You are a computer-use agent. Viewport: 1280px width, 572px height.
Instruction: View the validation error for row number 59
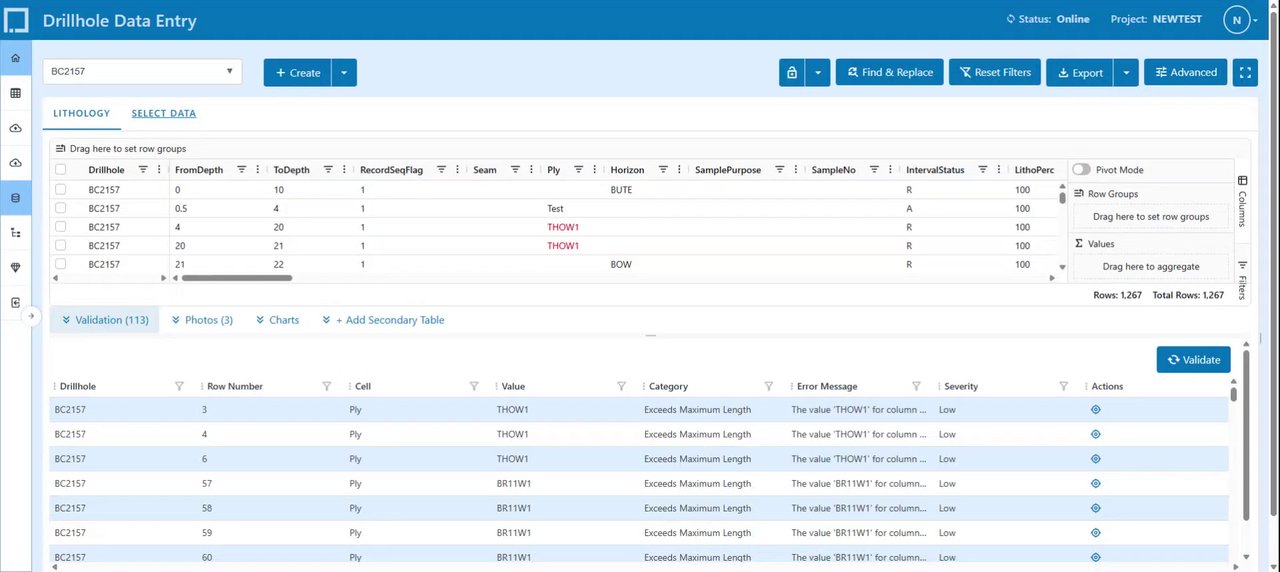pyautogui.click(x=1096, y=533)
